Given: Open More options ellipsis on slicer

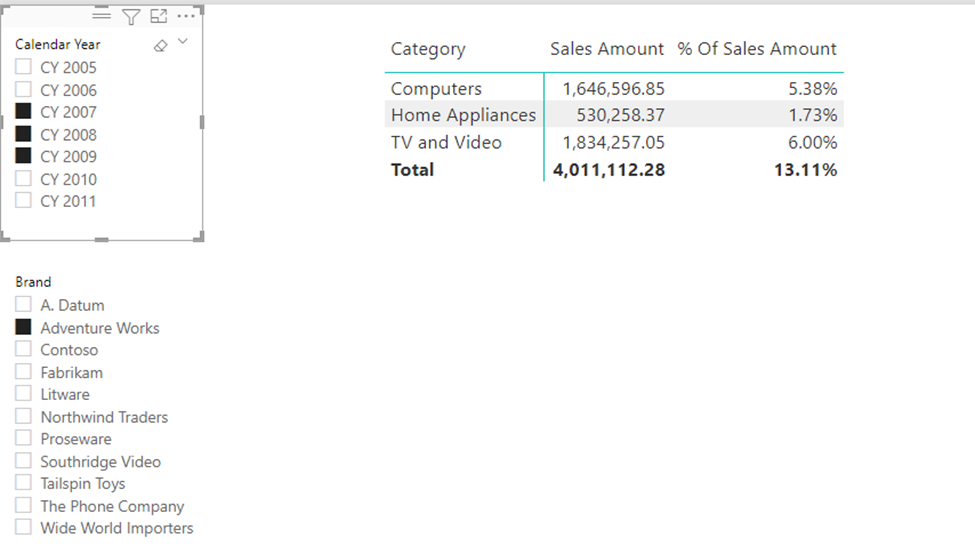Looking at the screenshot, I should (186, 16).
